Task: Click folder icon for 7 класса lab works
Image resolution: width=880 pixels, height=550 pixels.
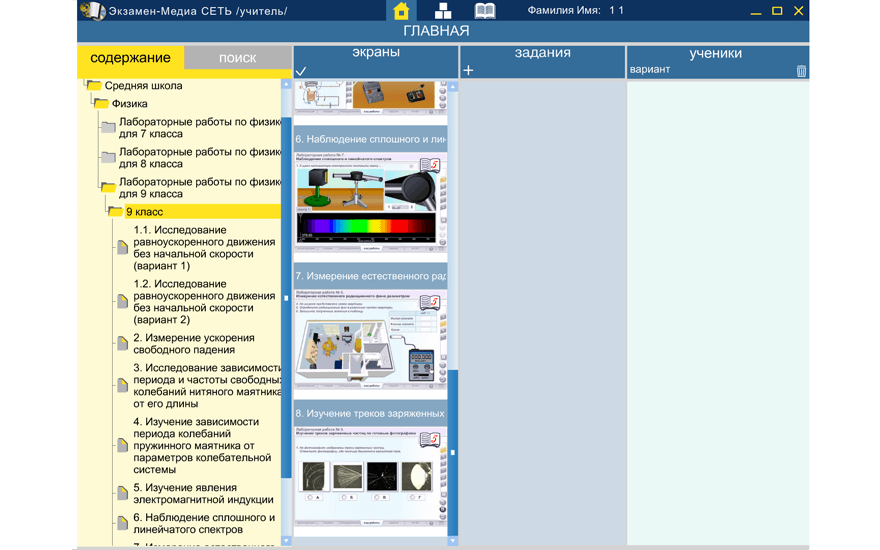Action: [x=108, y=127]
